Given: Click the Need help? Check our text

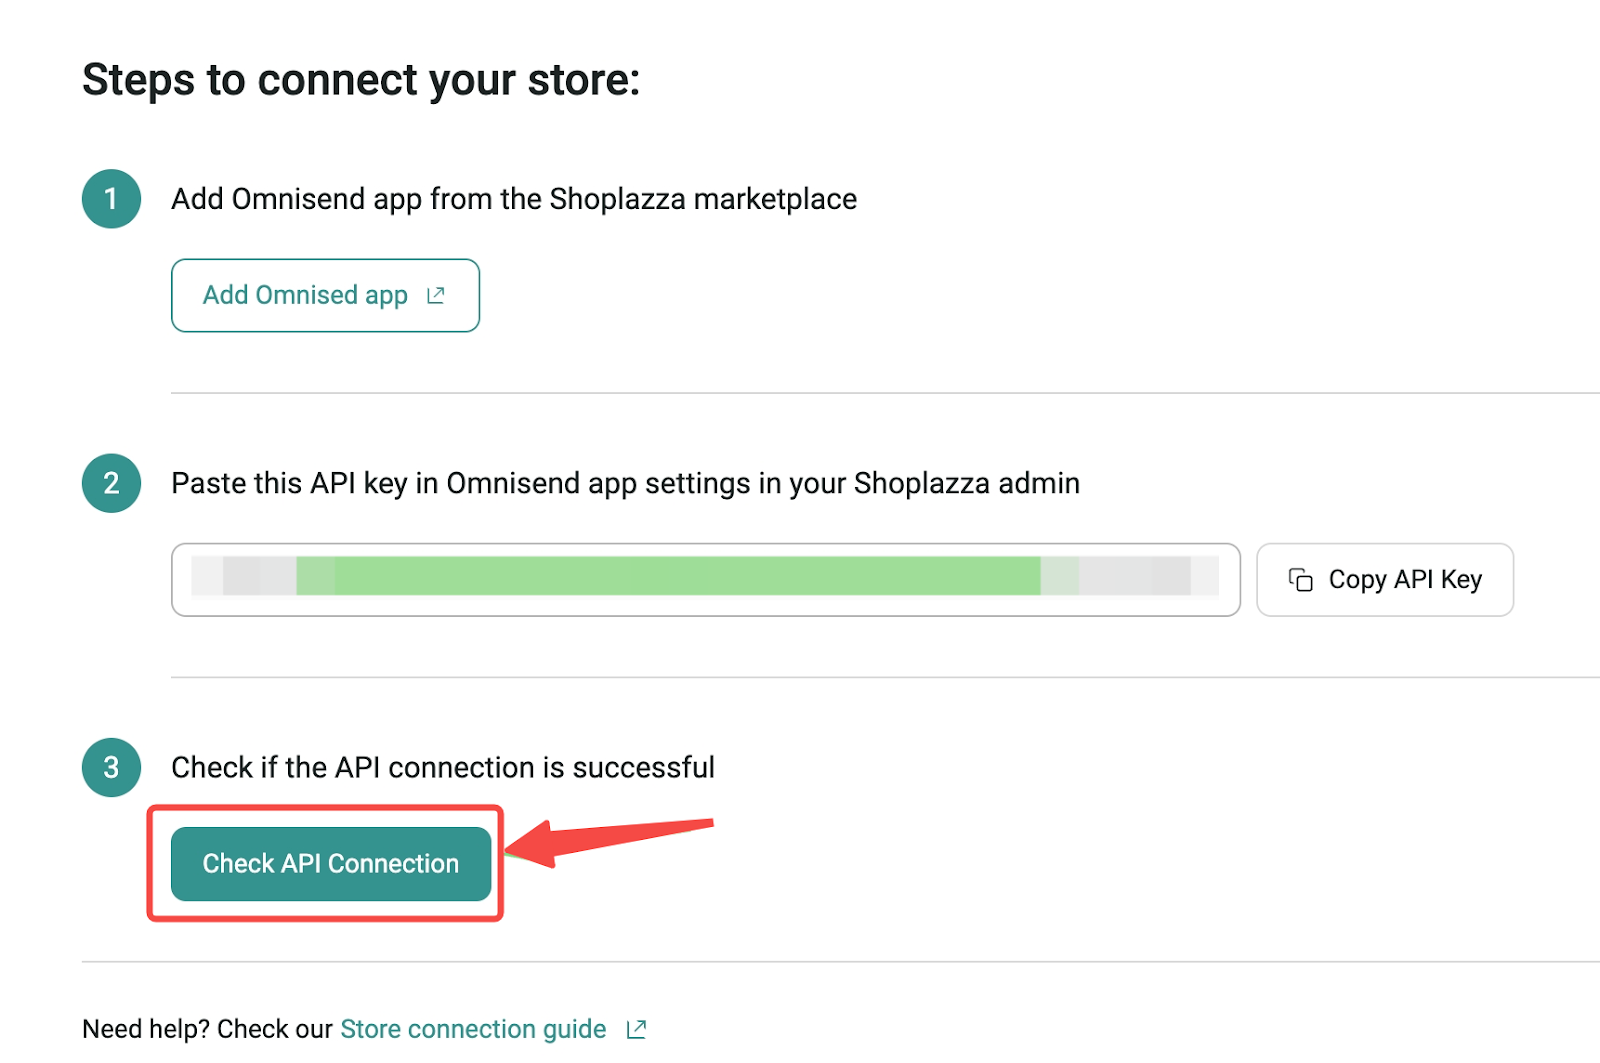Looking at the screenshot, I should click(x=207, y=1029).
